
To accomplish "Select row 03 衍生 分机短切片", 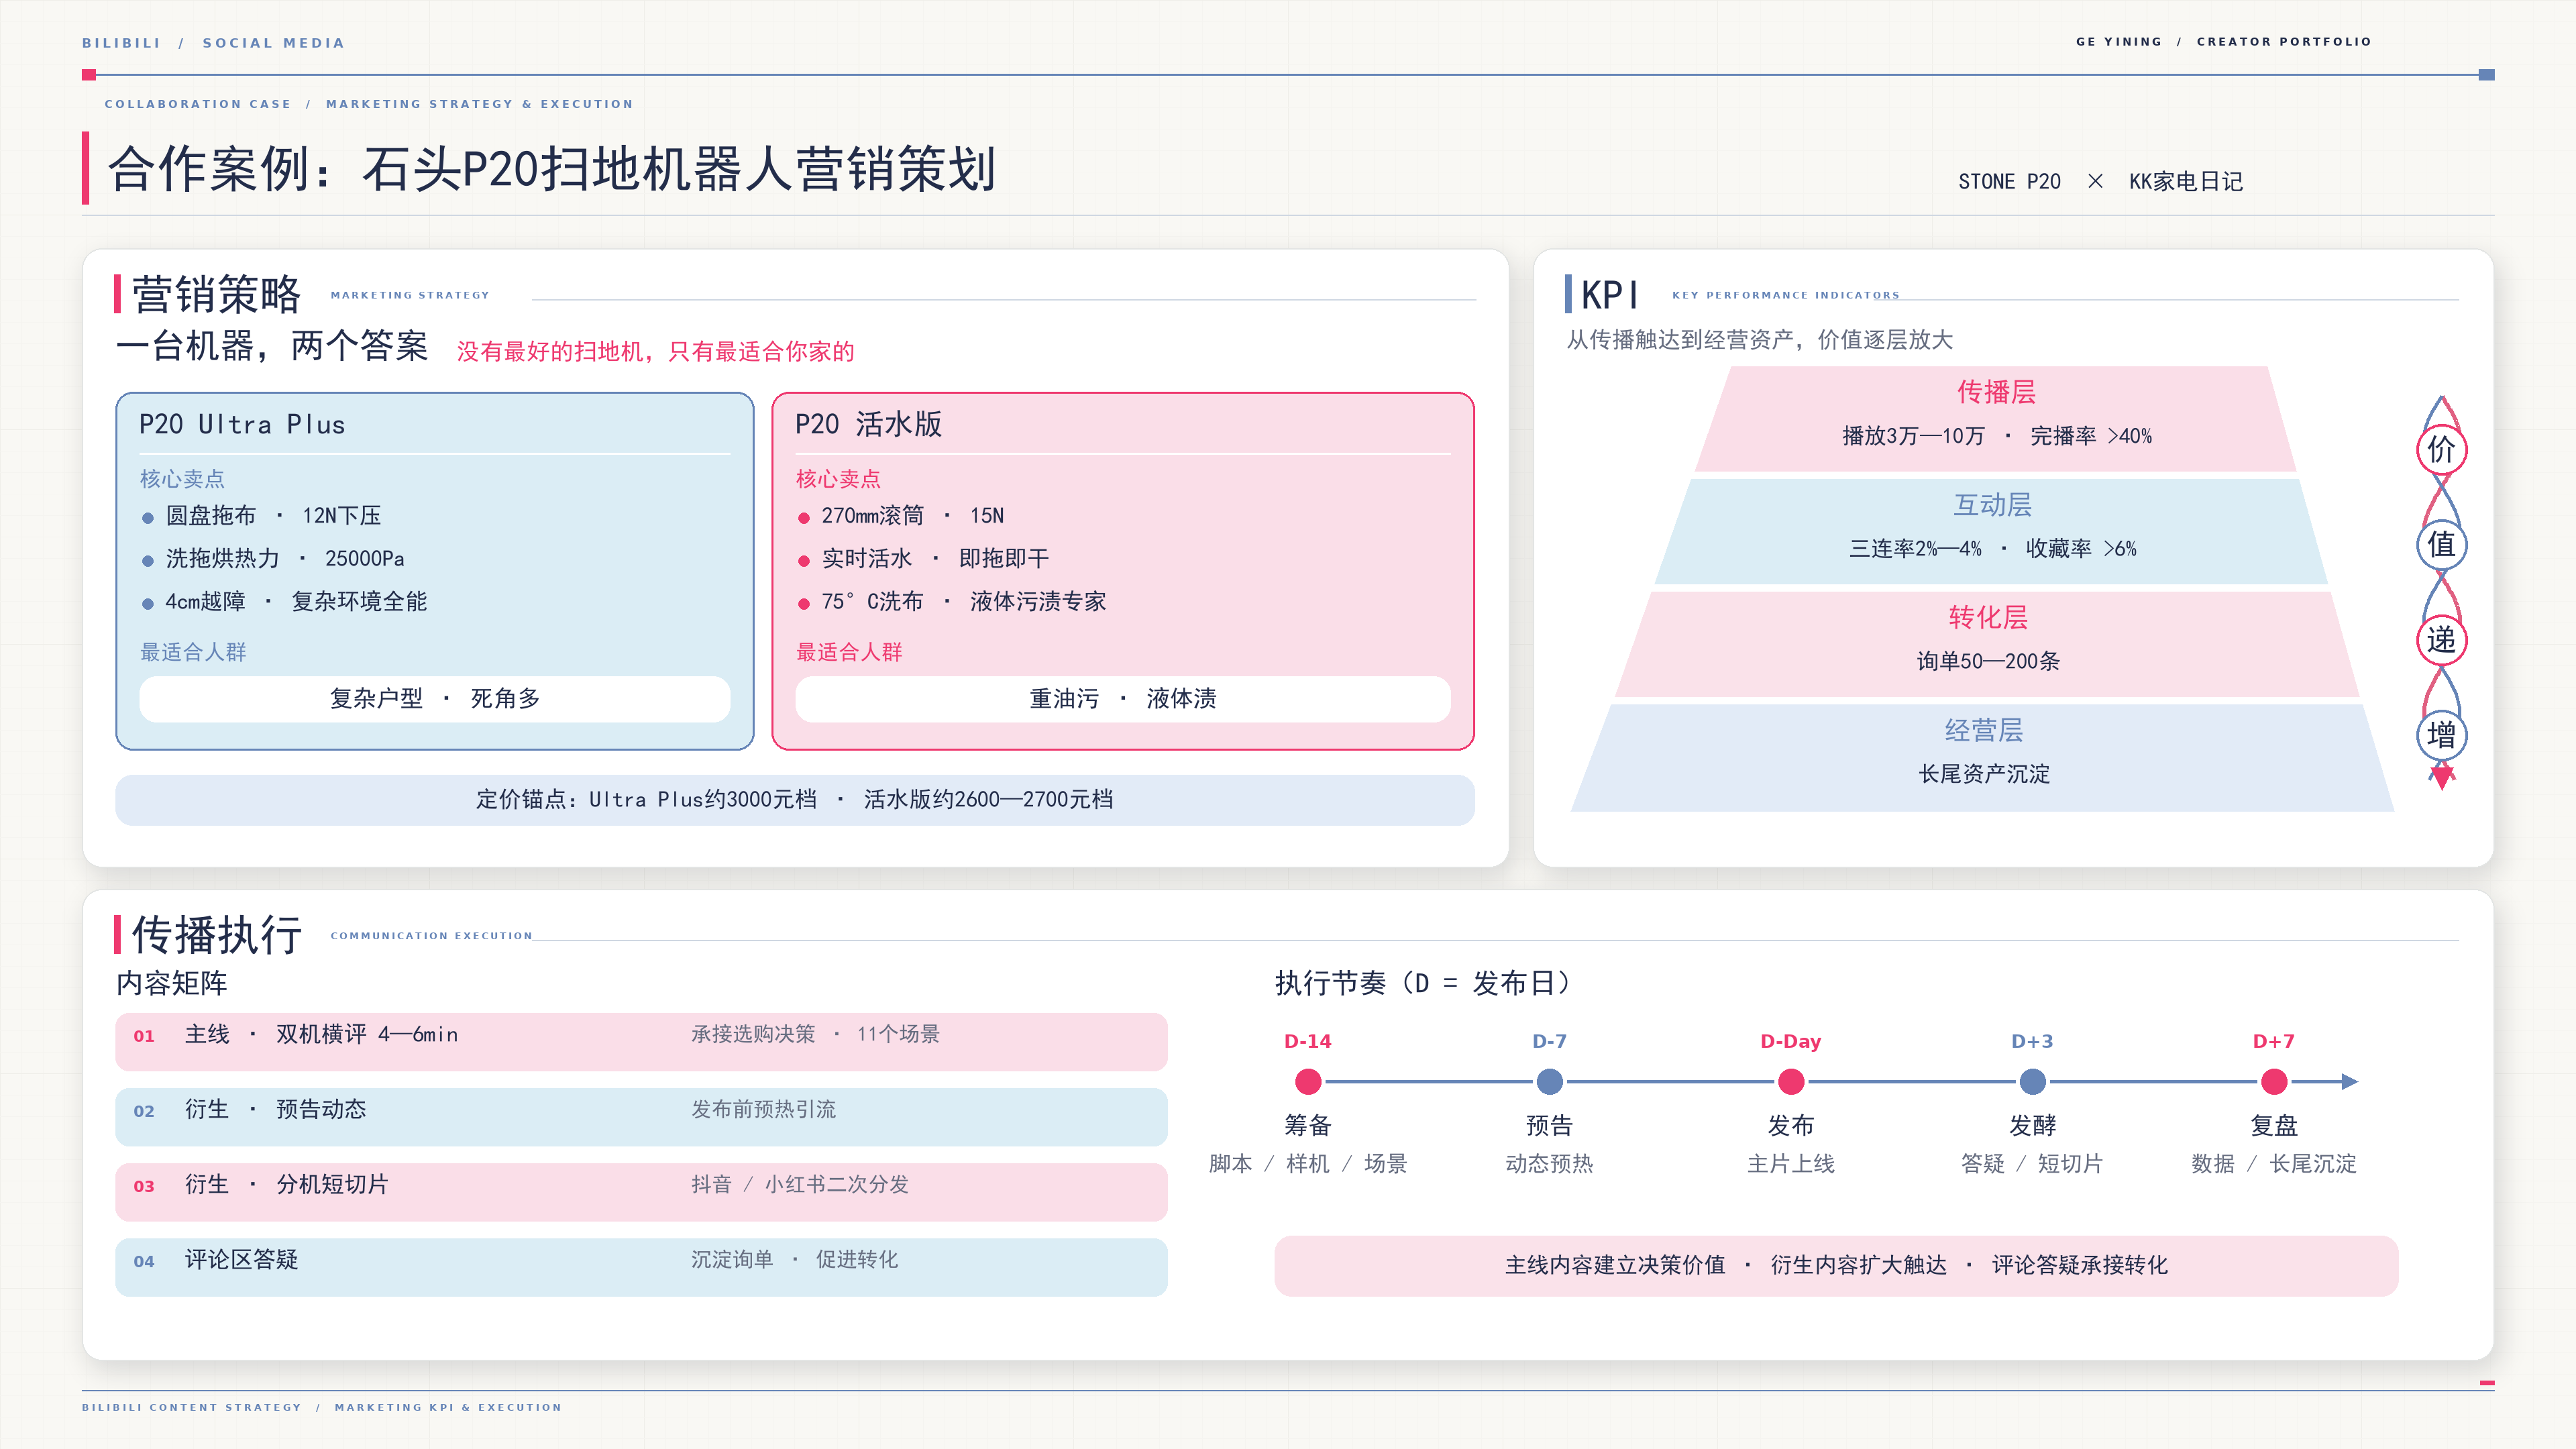I will [641, 1191].
